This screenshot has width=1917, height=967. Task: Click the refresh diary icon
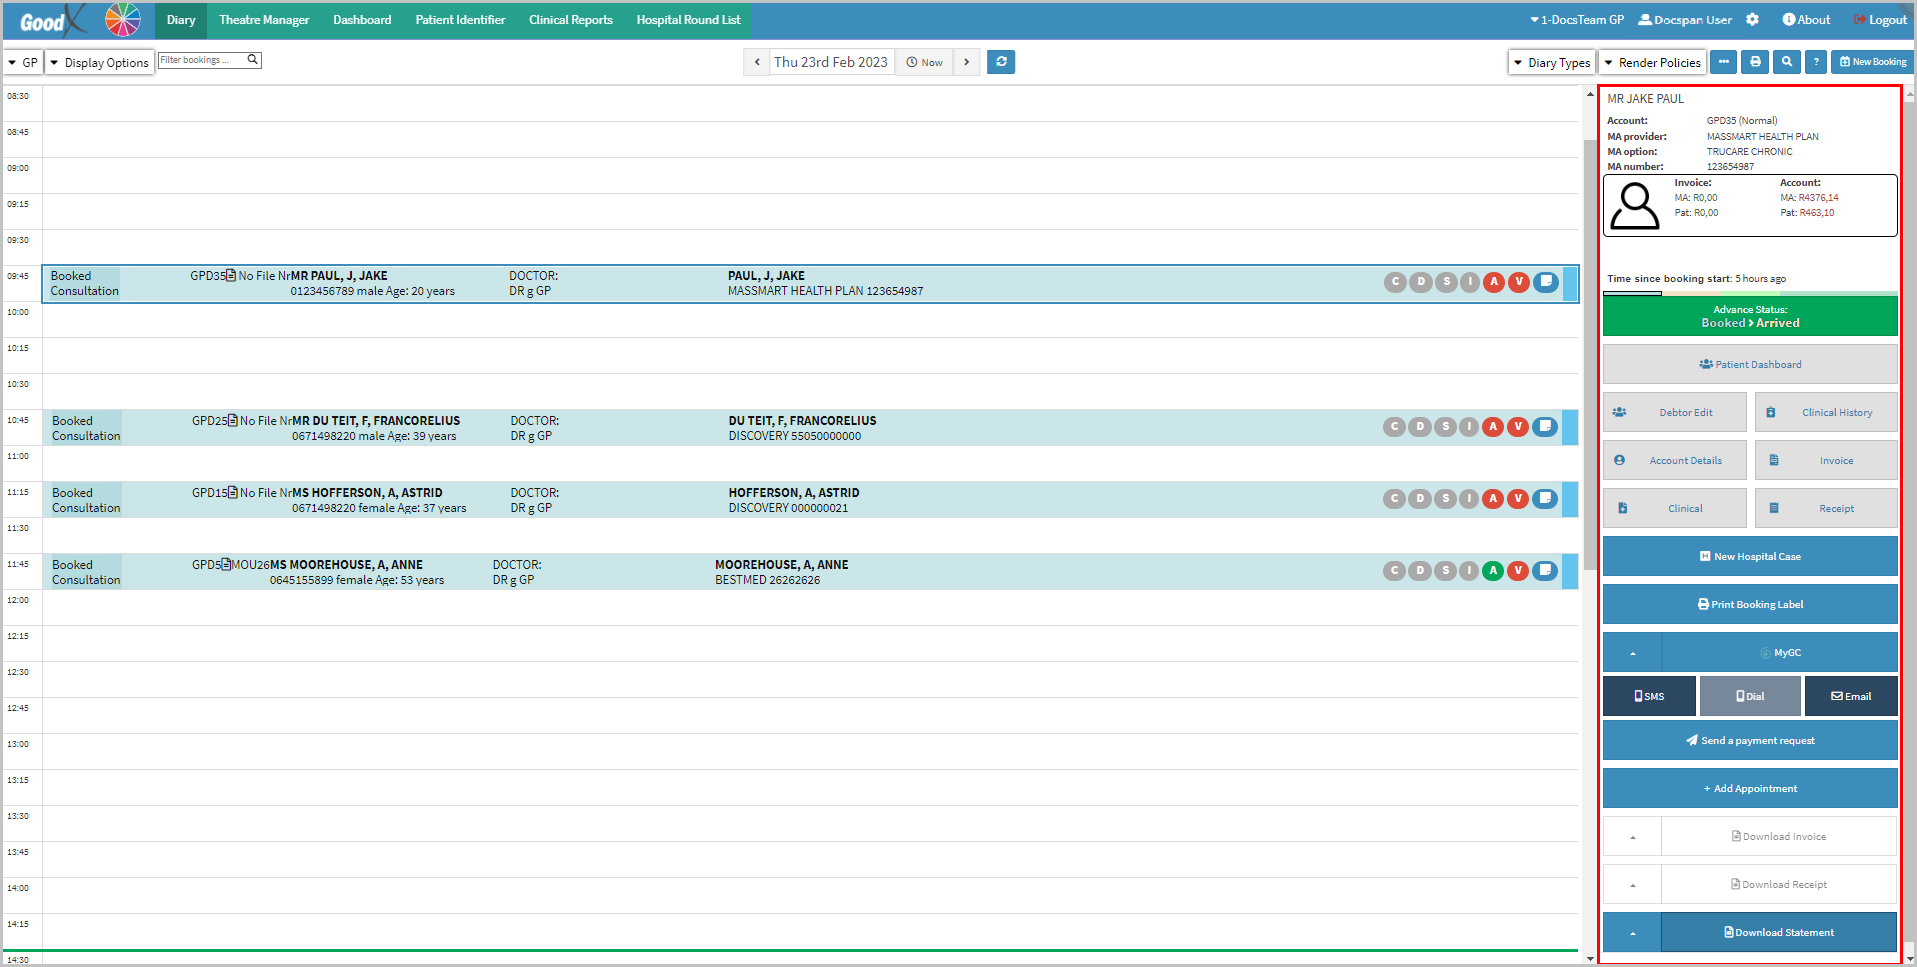point(1001,62)
